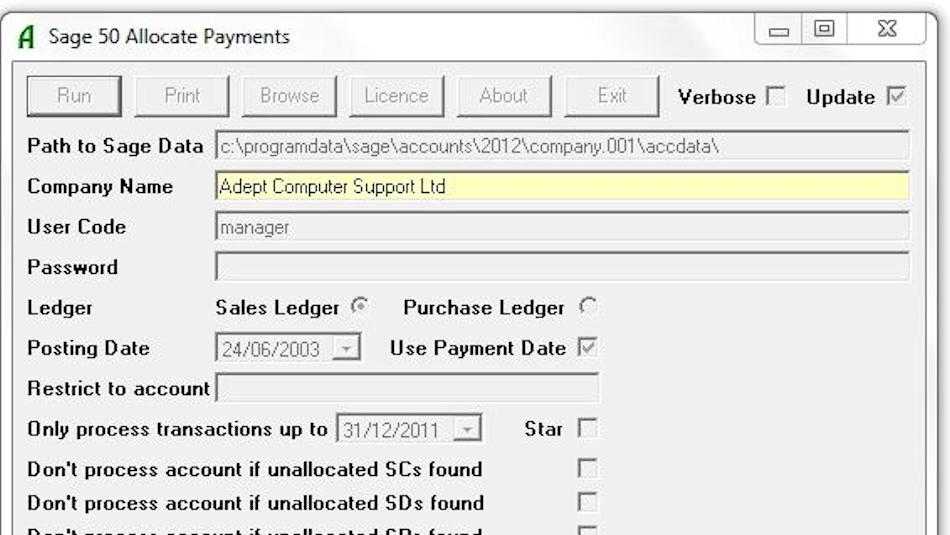Select the Purchase Ledger radio button

coord(587,306)
